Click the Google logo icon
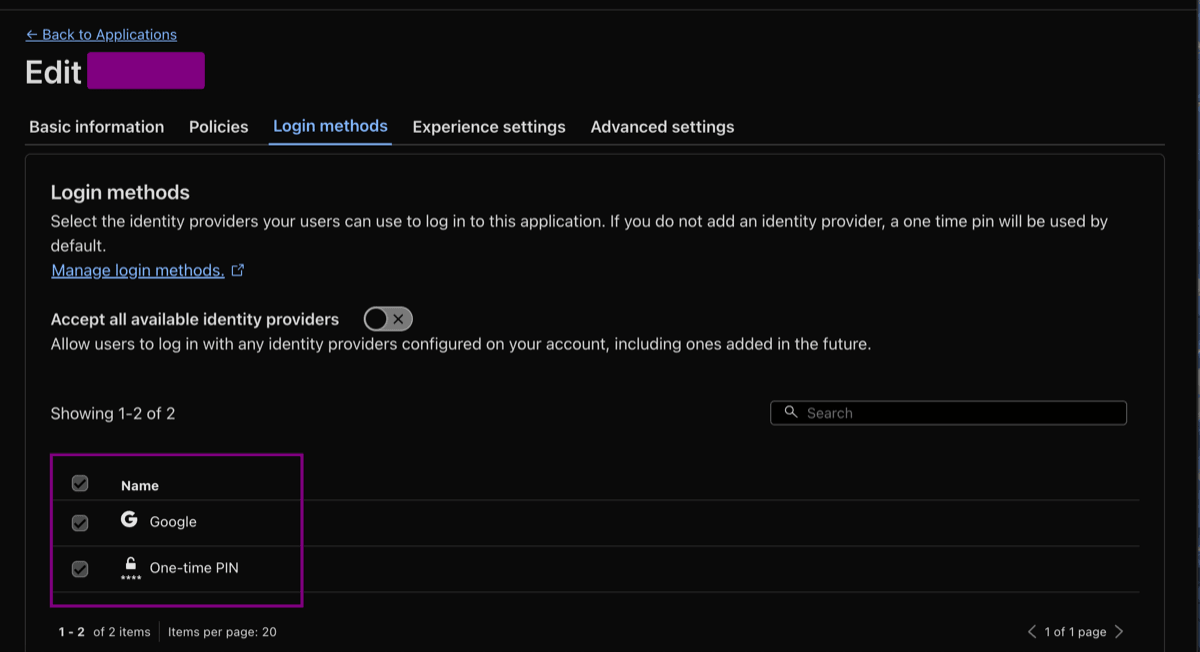Image resolution: width=1200 pixels, height=652 pixels. tap(129, 519)
